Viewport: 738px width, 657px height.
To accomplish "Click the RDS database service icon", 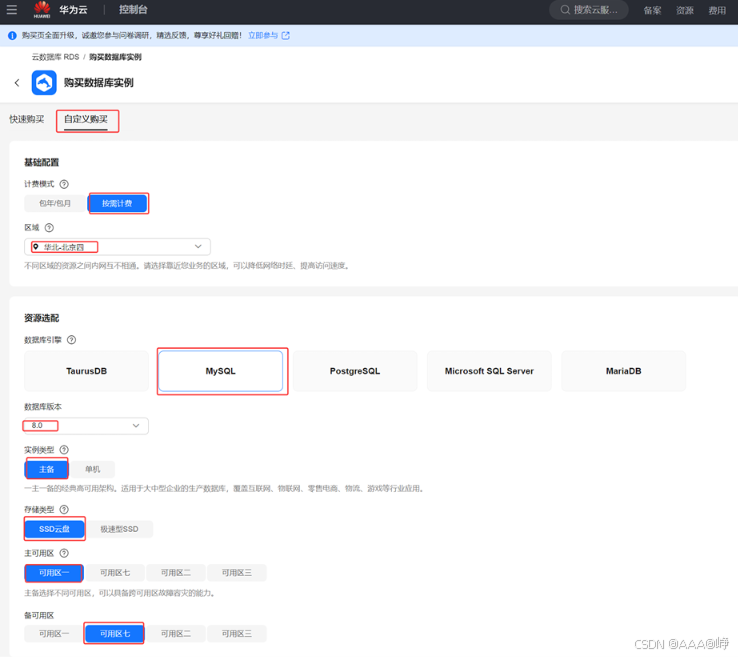I will [x=44, y=83].
